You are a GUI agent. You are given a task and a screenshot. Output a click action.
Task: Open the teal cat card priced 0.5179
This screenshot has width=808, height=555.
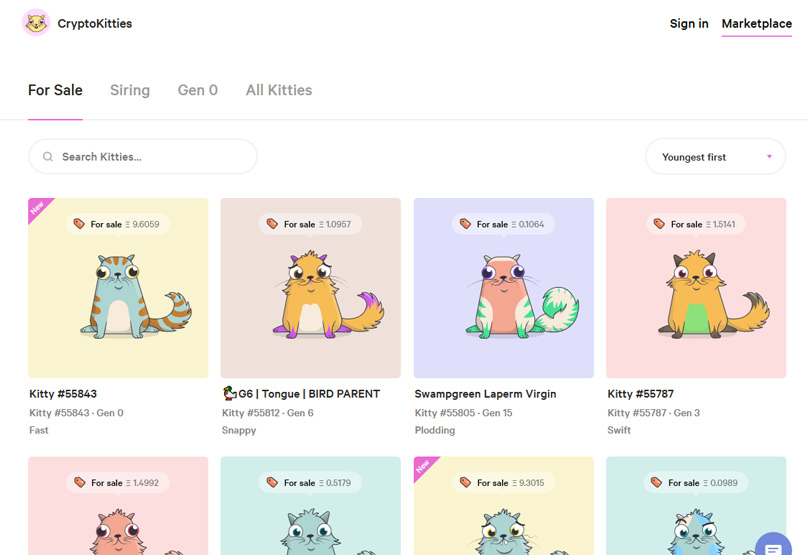[311, 506]
